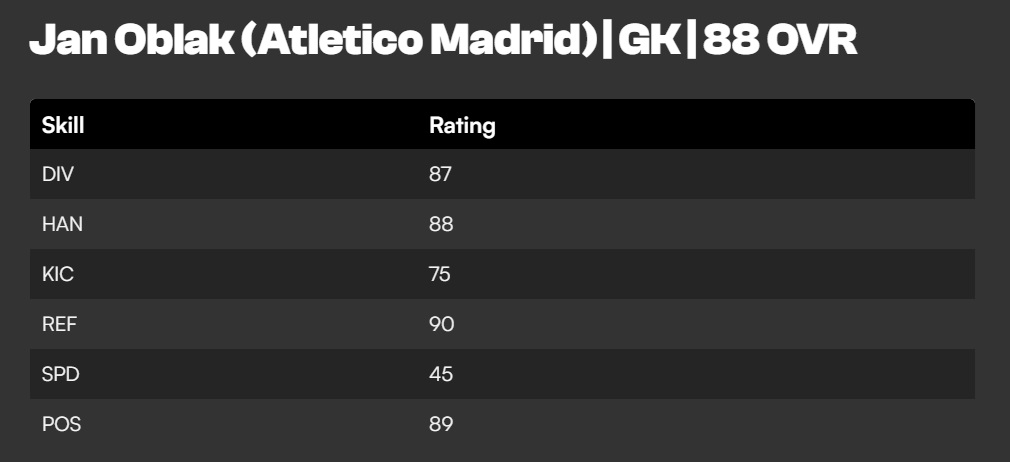
Task: Click the black table header bar
Action: 502,124
